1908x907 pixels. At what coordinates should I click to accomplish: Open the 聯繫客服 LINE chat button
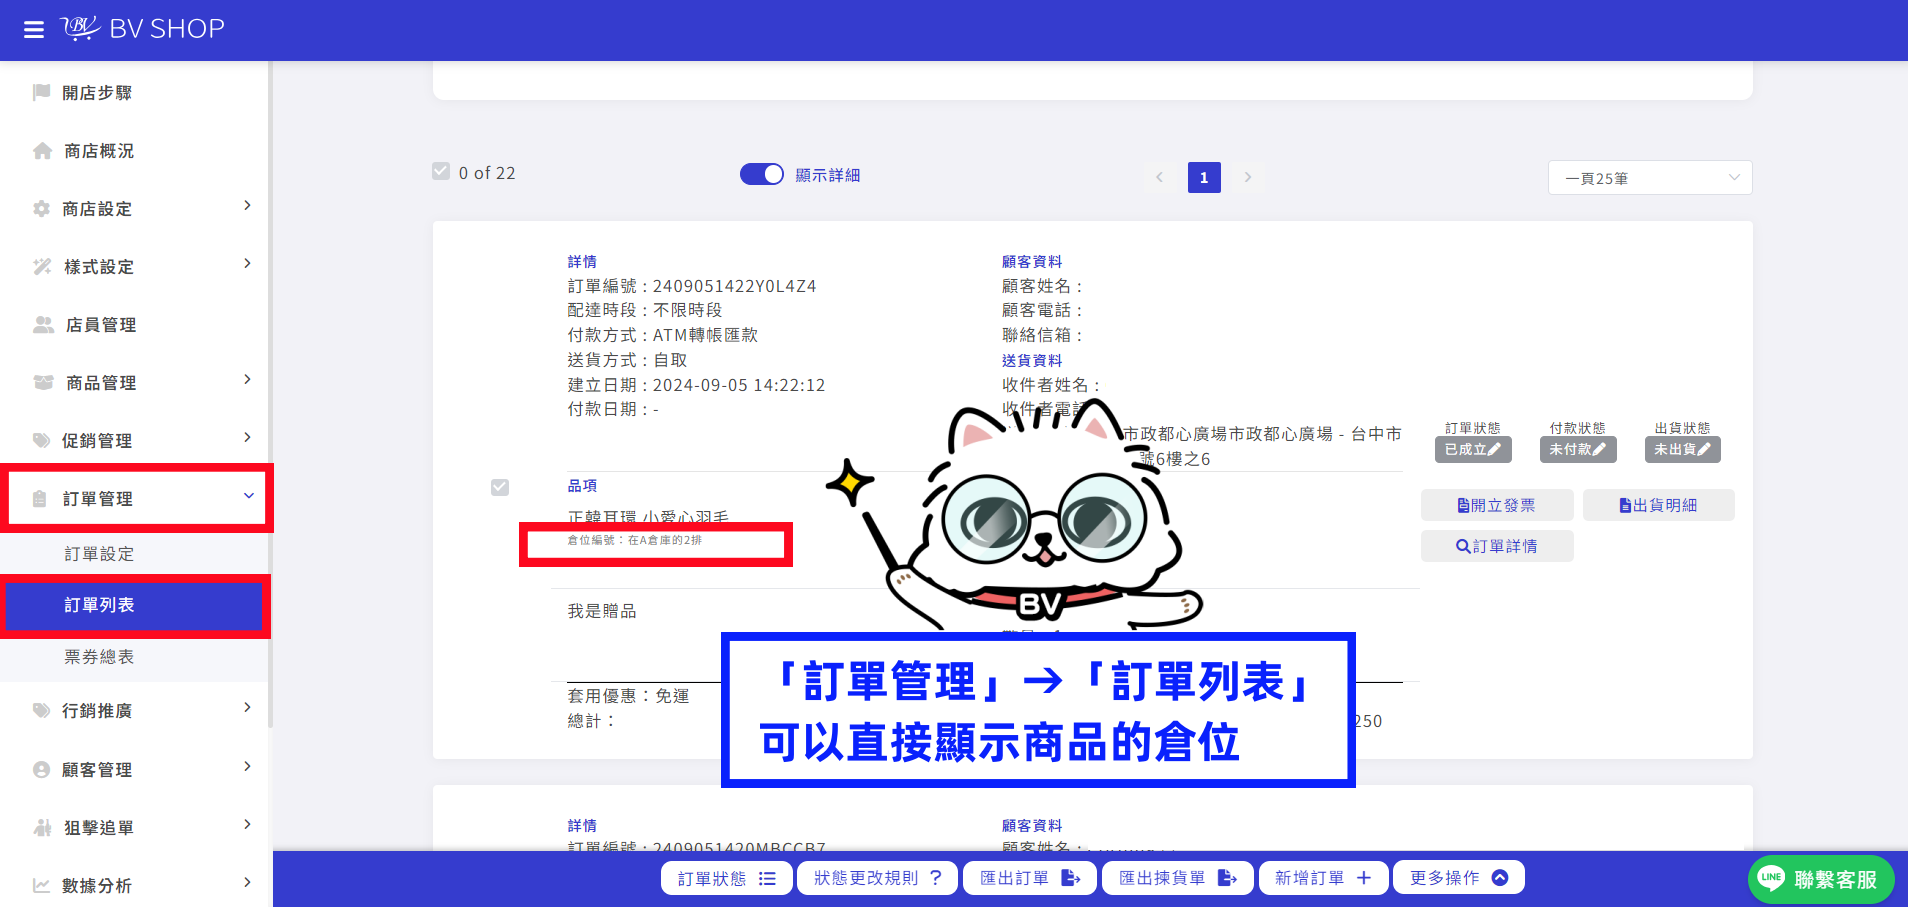coord(1821,879)
